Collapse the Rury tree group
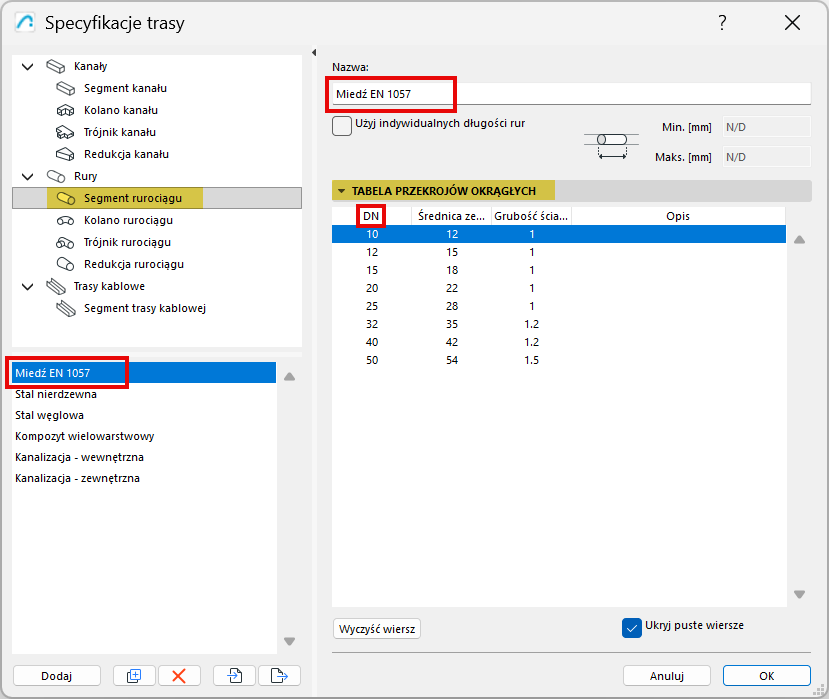Viewport: 829px width, 699px height. pyautogui.click(x=27, y=177)
